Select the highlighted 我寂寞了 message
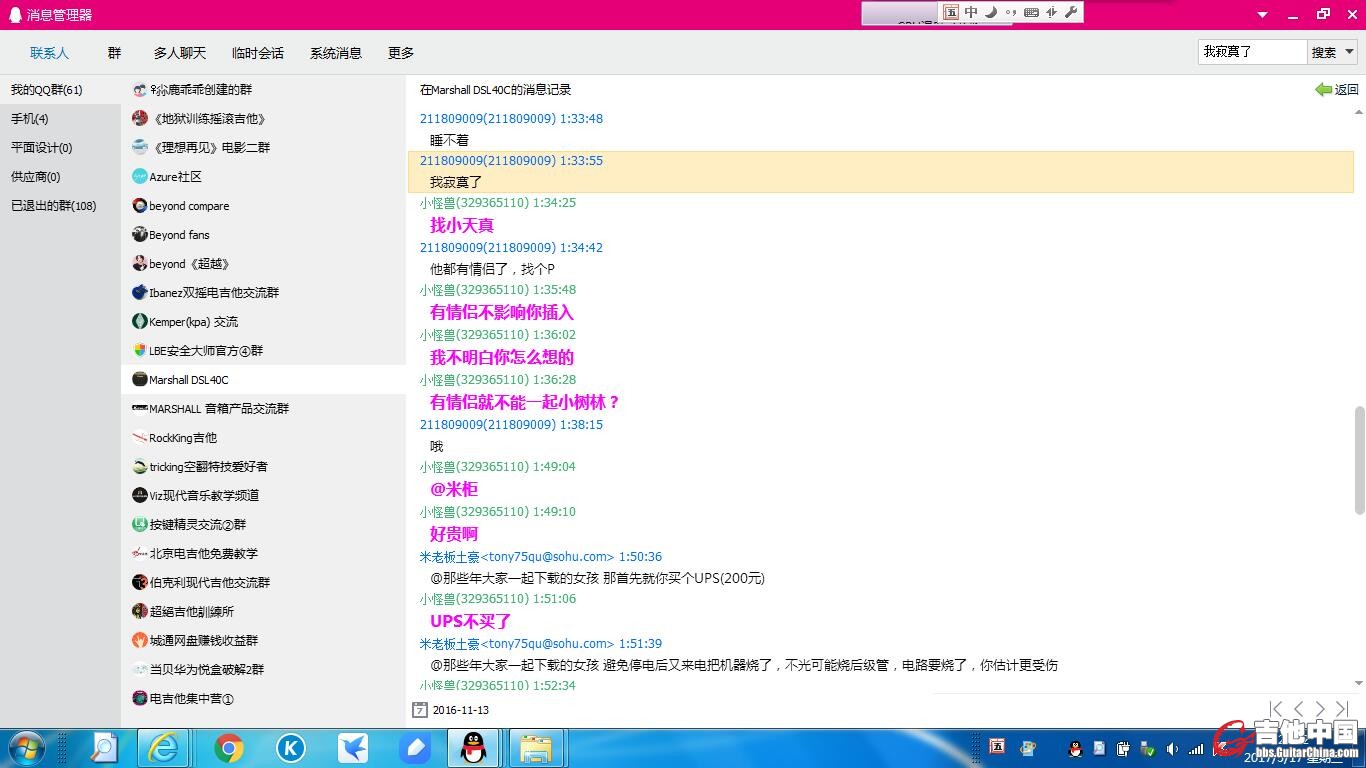The width and height of the screenshot is (1366, 768). coord(881,171)
